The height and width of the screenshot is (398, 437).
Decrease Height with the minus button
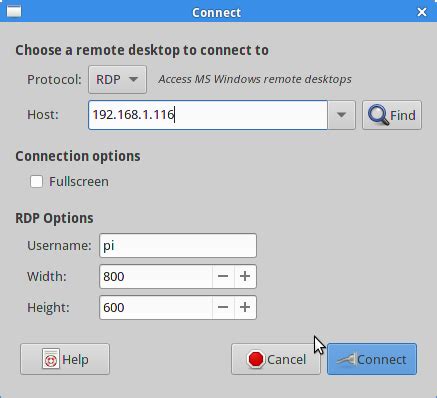point(223,307)
